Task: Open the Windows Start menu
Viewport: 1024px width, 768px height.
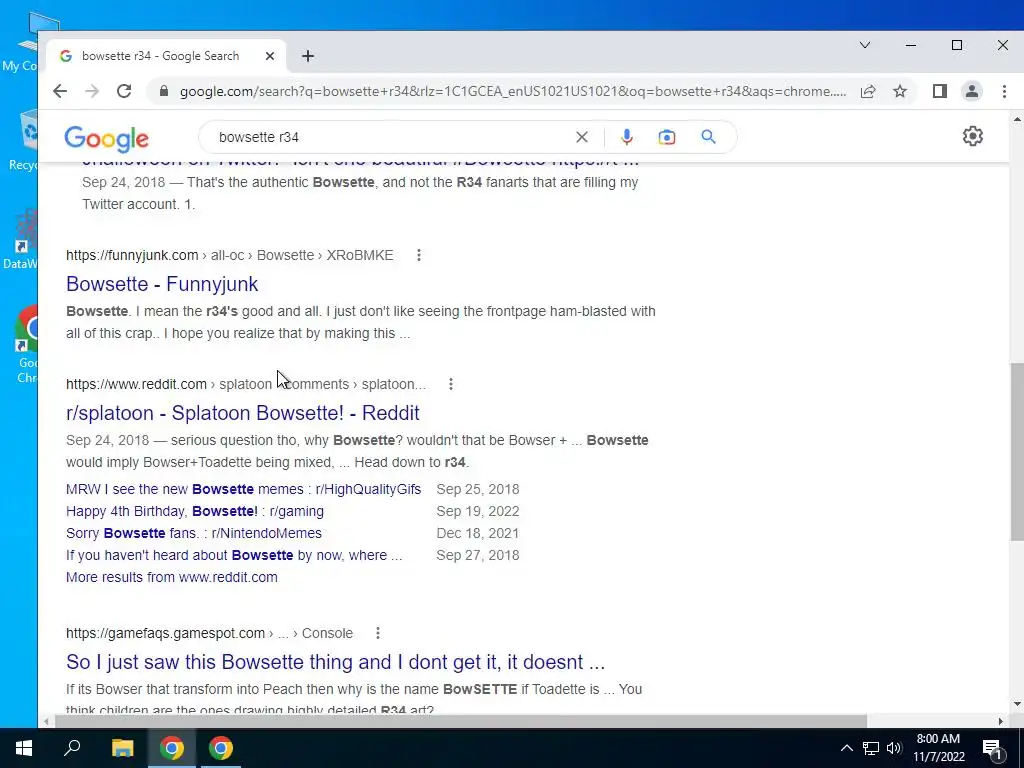Action: tap(24, 748)
